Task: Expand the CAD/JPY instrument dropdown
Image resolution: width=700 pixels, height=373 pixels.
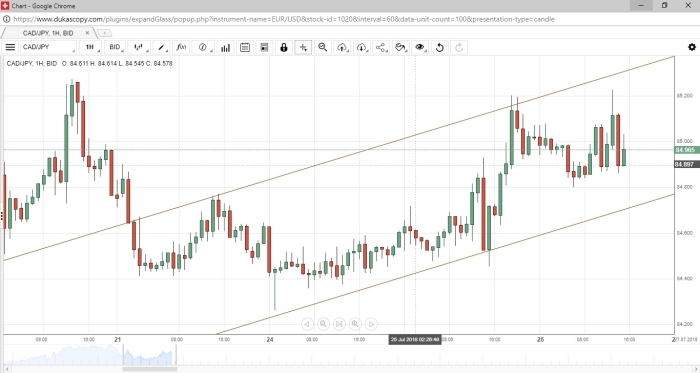Action: pyautogui.click(x=48, y=47)
